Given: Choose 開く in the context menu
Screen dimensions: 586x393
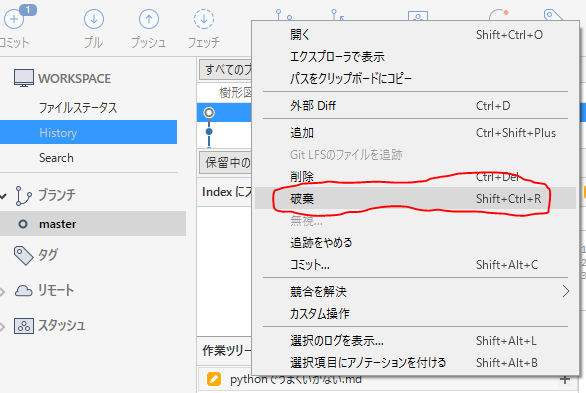Looking at the screenshot, I should [x=416, y=35].
